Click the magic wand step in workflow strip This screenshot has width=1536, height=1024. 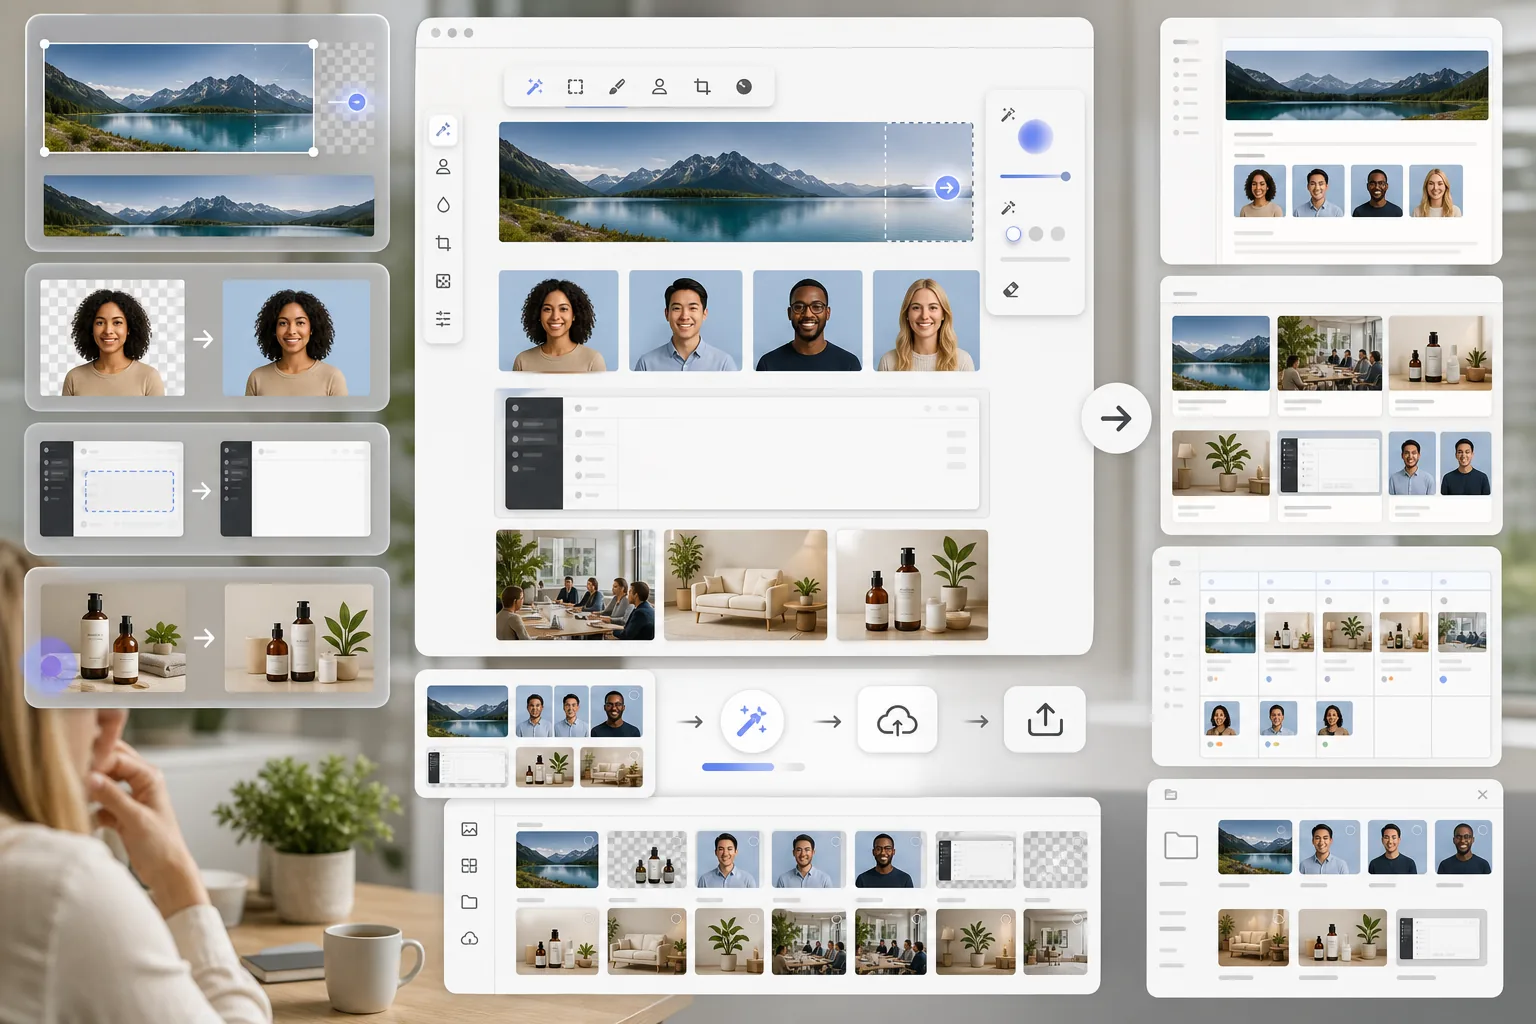[752, 721]
